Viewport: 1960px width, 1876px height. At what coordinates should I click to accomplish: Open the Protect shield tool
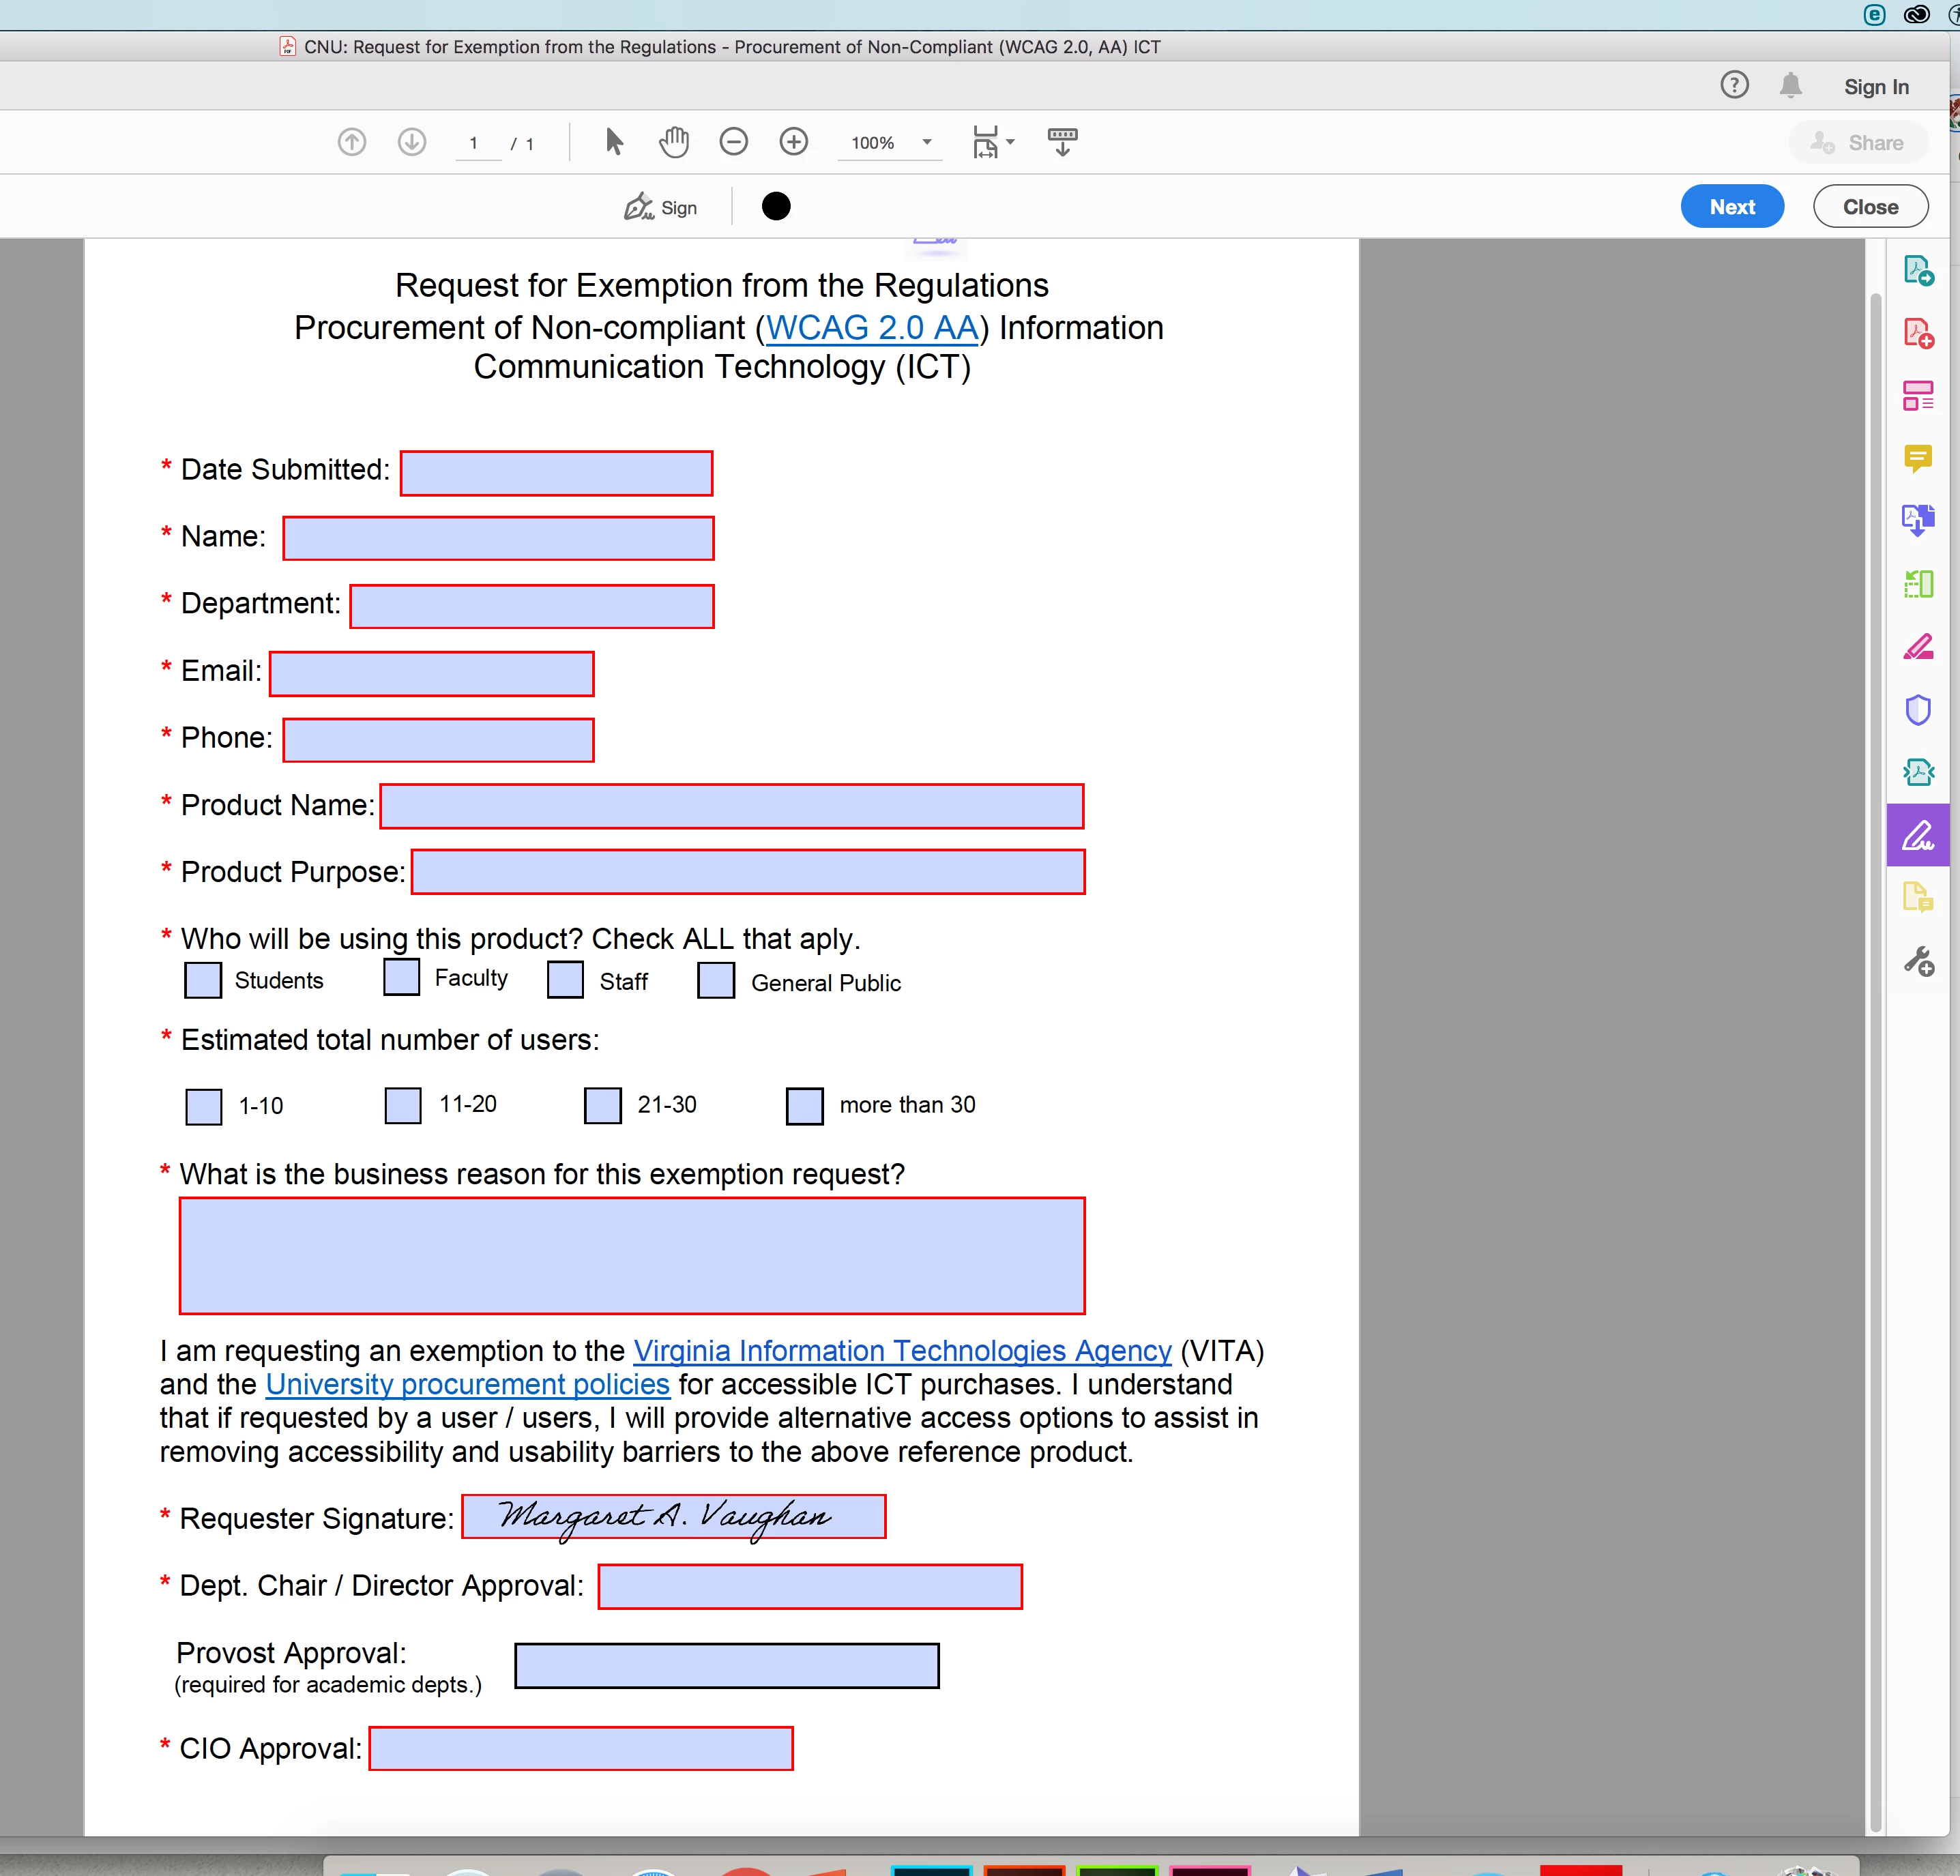coord(1917,710)
